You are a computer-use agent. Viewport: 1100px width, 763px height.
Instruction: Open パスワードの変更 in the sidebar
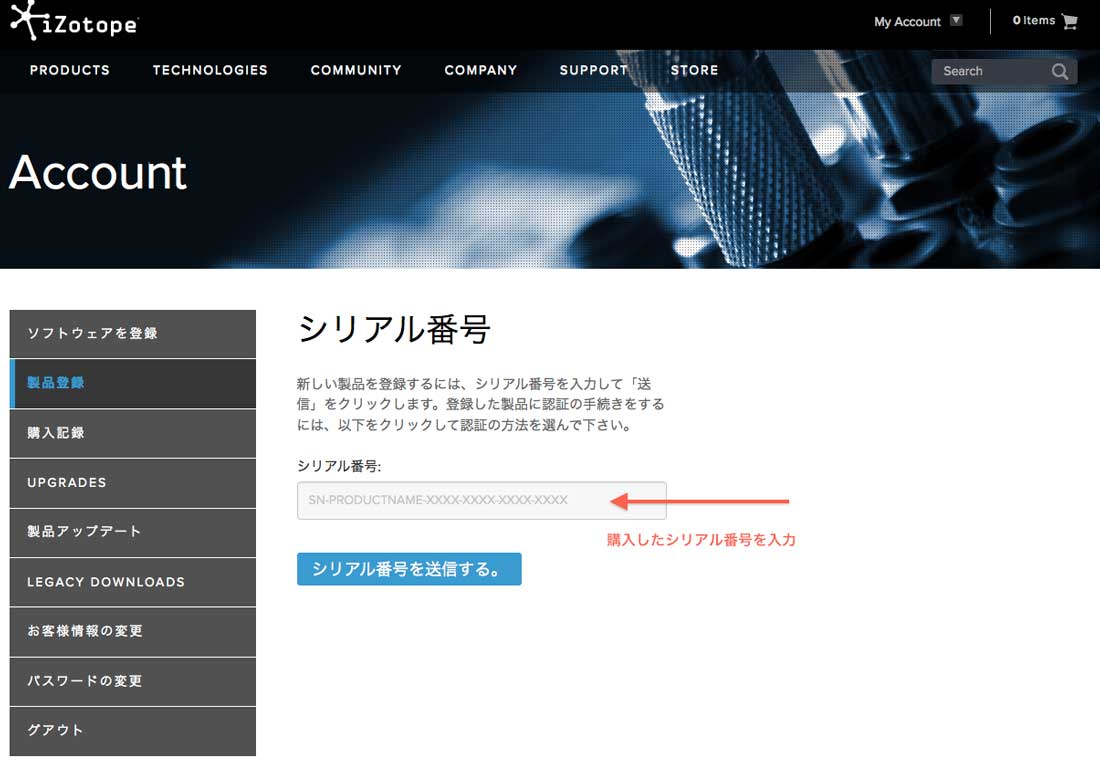coord(133,682)
